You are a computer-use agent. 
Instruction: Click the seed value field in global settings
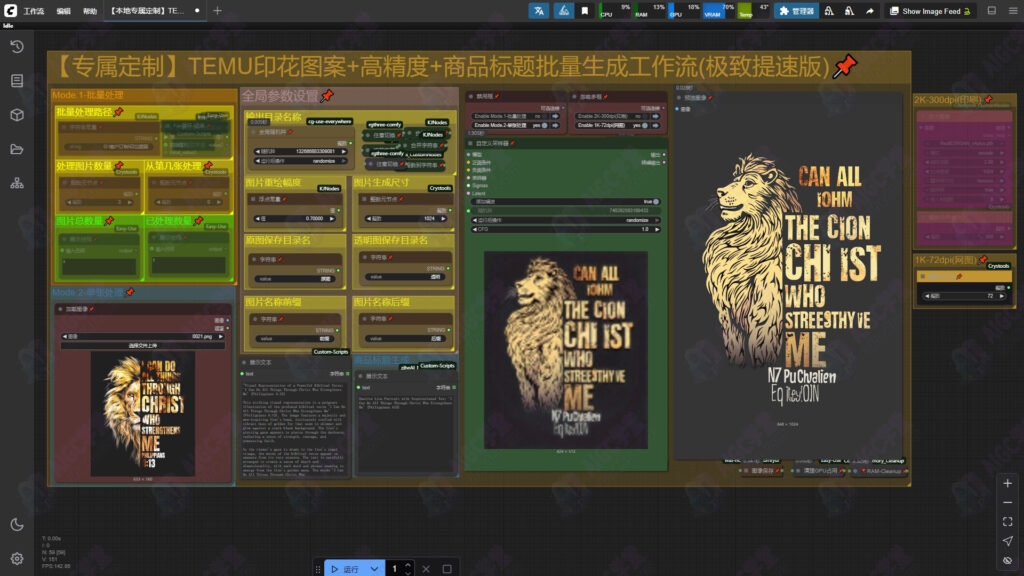coord(302,152)
